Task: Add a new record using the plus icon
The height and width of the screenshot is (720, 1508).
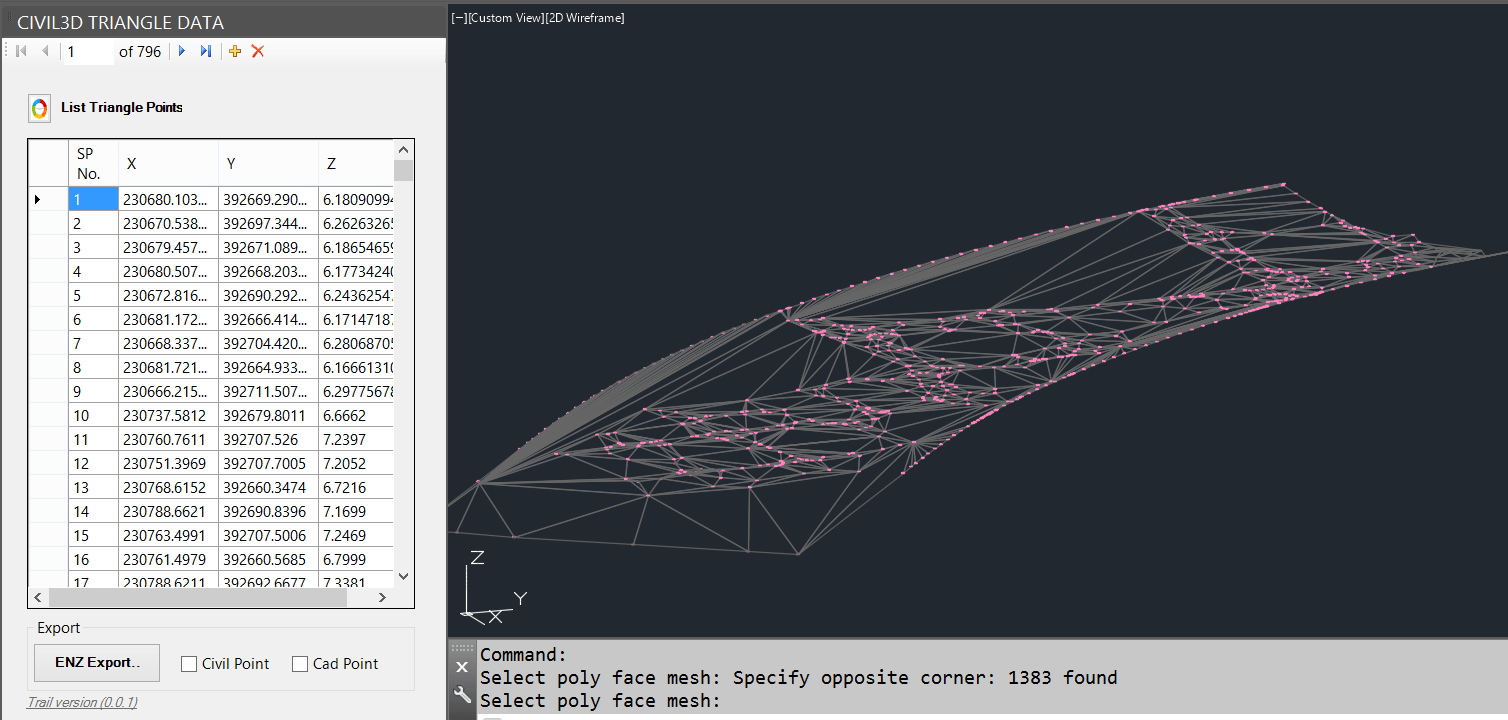Action: [x=234, y=51]
